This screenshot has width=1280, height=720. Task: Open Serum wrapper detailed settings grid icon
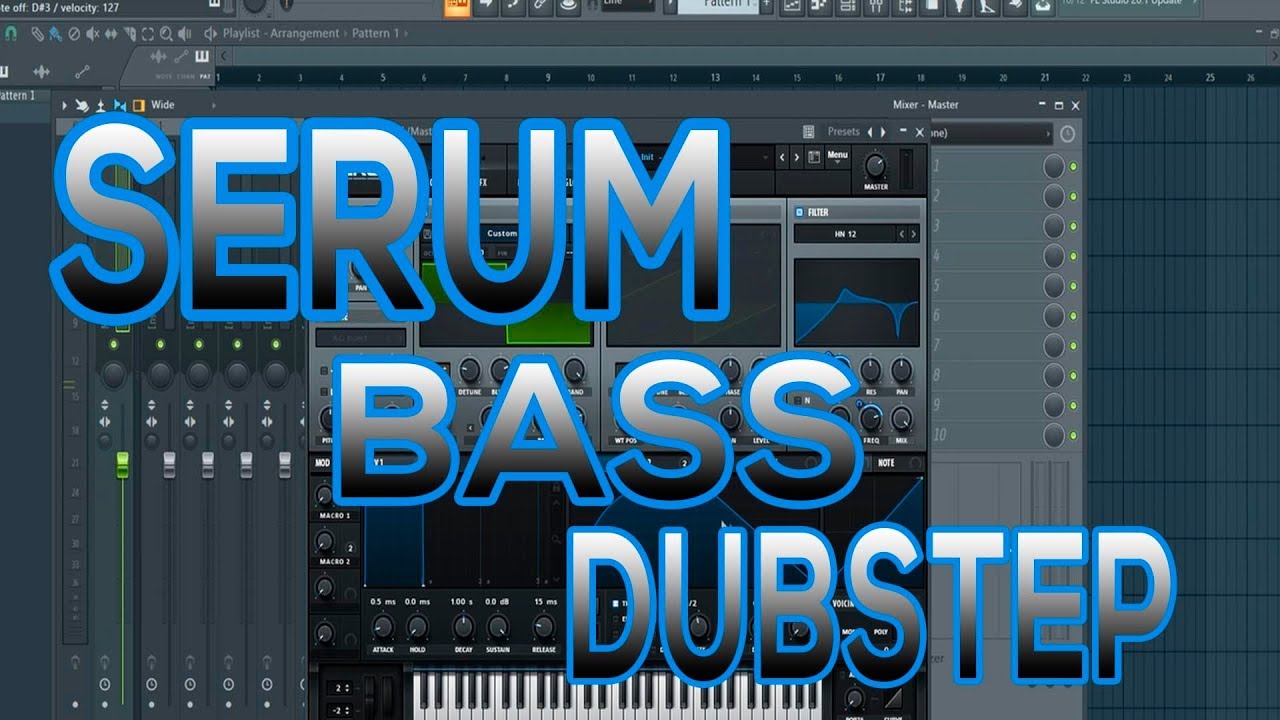[x=808, y=132]
